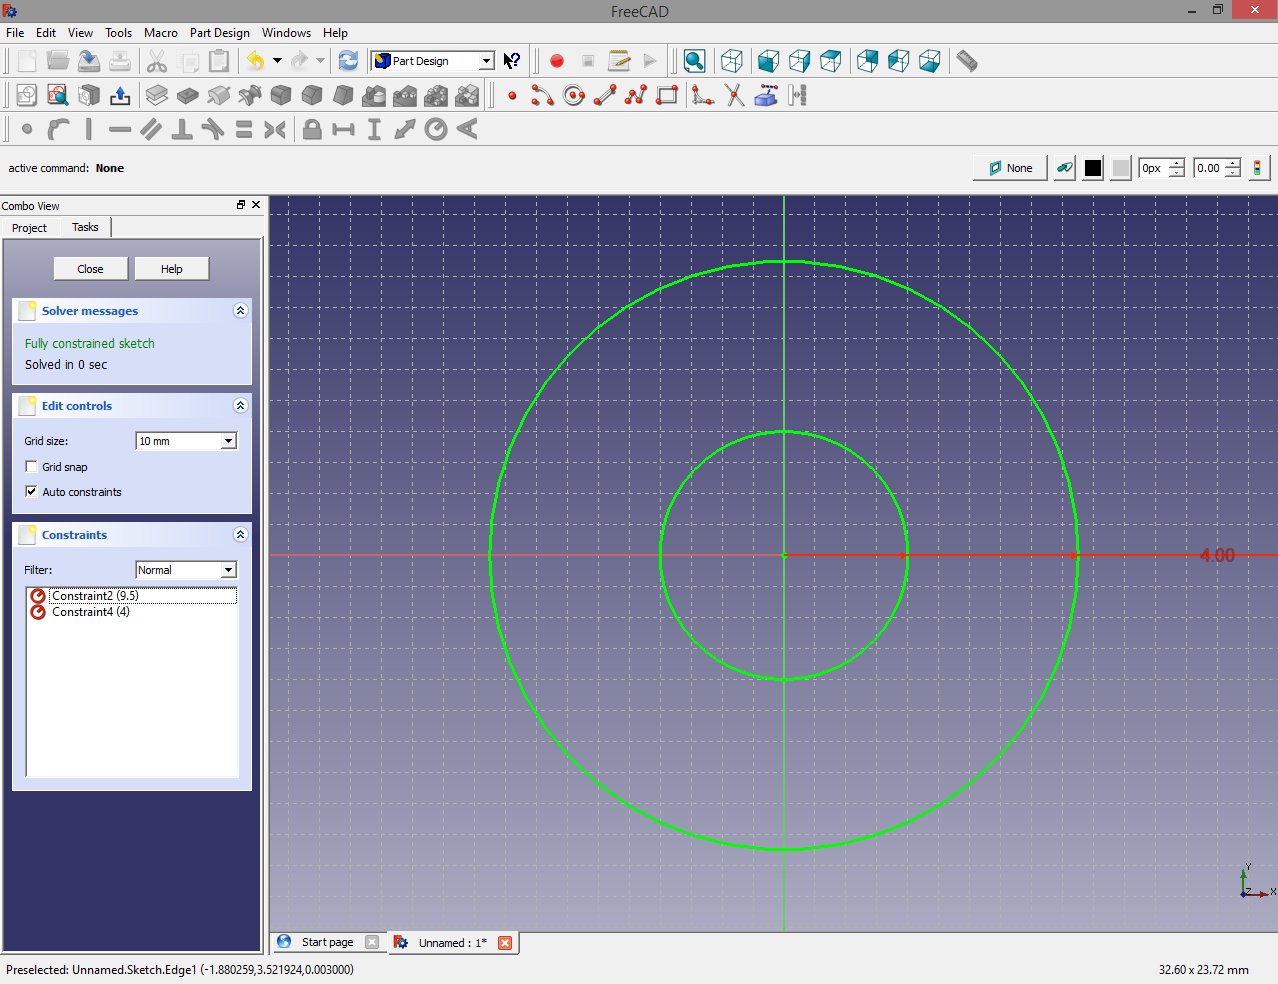Image resolution: width=1278 pixels, height=984 pixels.
Task: Switch to the Project tab
Action: pos(30,228)
